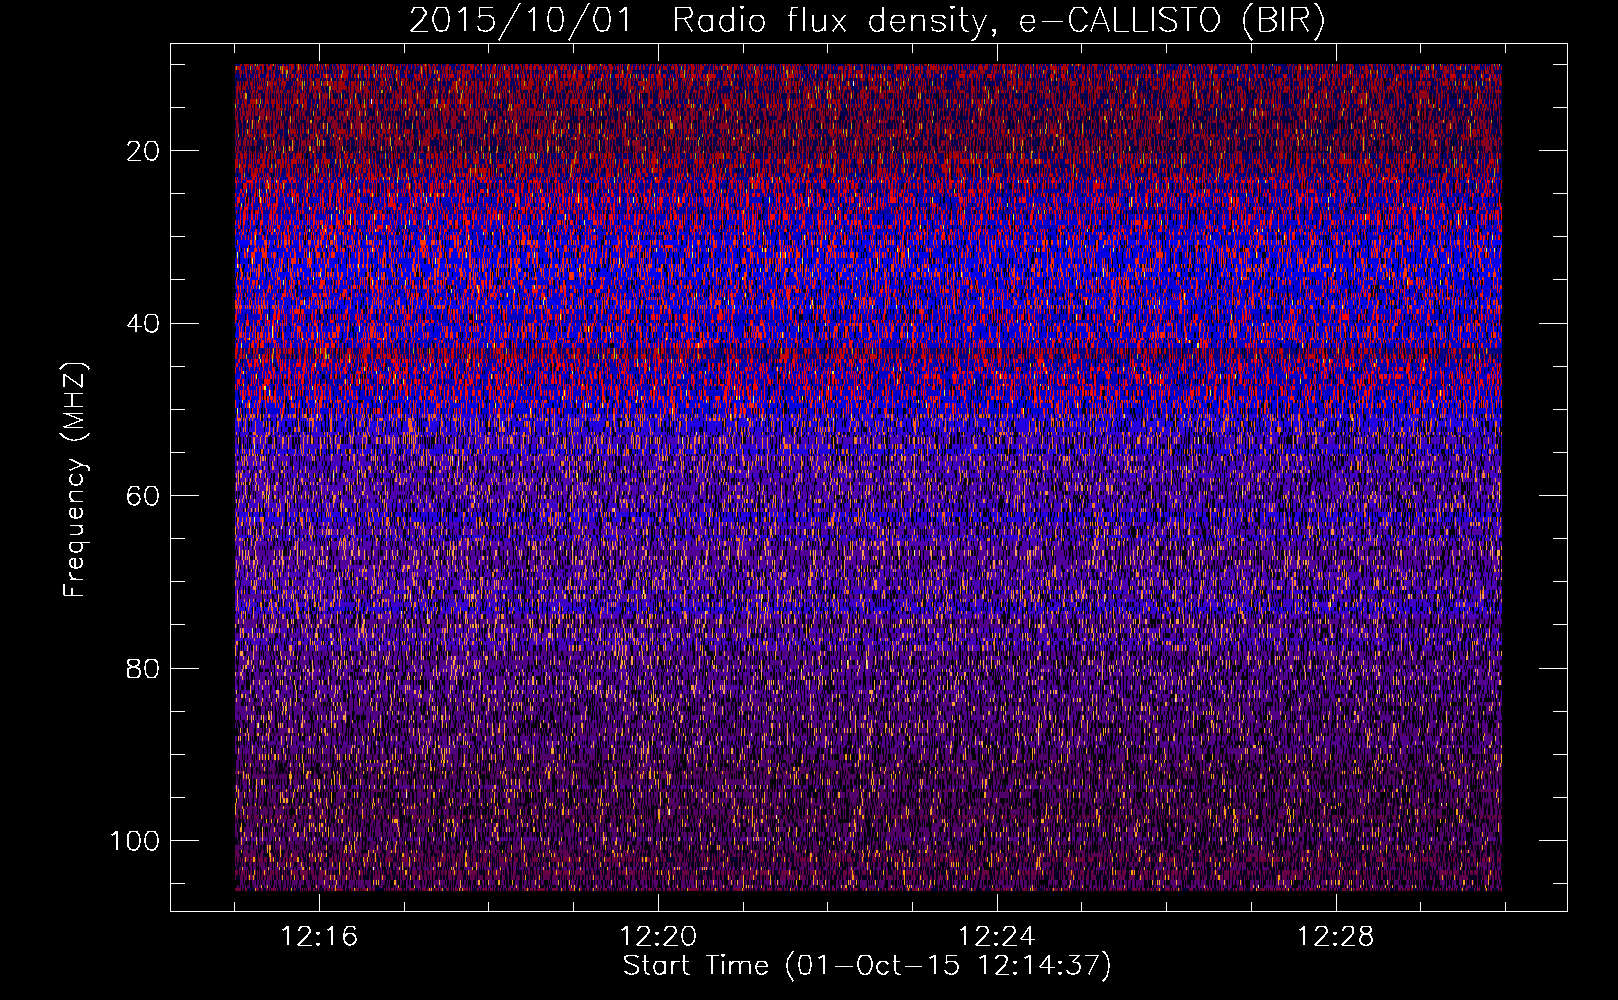The image size is (1618, 1000).
Task: Click the plot title "Radio flux density, e-CALLISTO (BIR)"
Action: click(998, 20)
